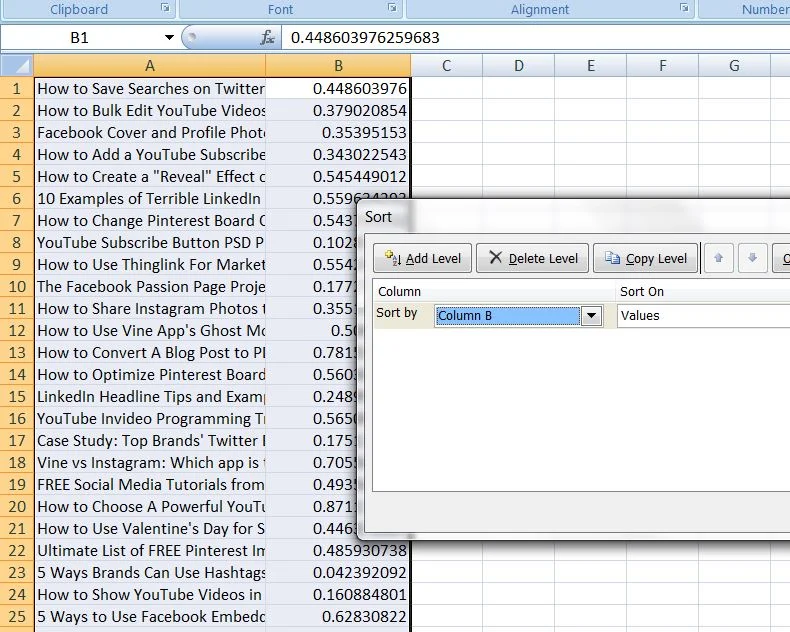Image resolution: width=790 pixels, height=632 pixels.
Task: Click cell "How to Share Instagram Photos"
Action: (x=150, y=308)
